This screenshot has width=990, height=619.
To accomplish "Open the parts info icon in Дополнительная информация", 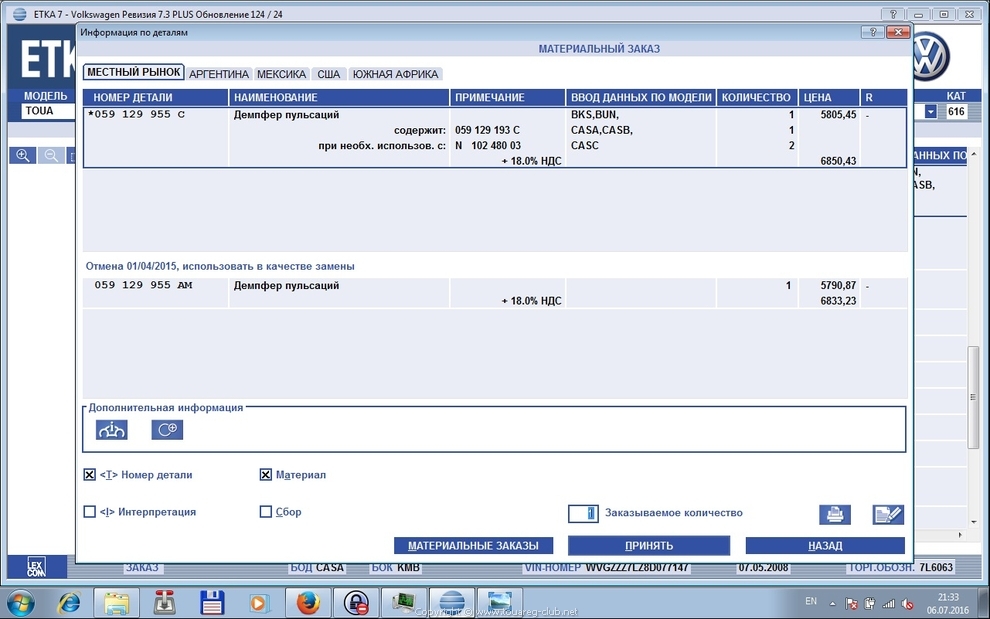I will 112,430.
